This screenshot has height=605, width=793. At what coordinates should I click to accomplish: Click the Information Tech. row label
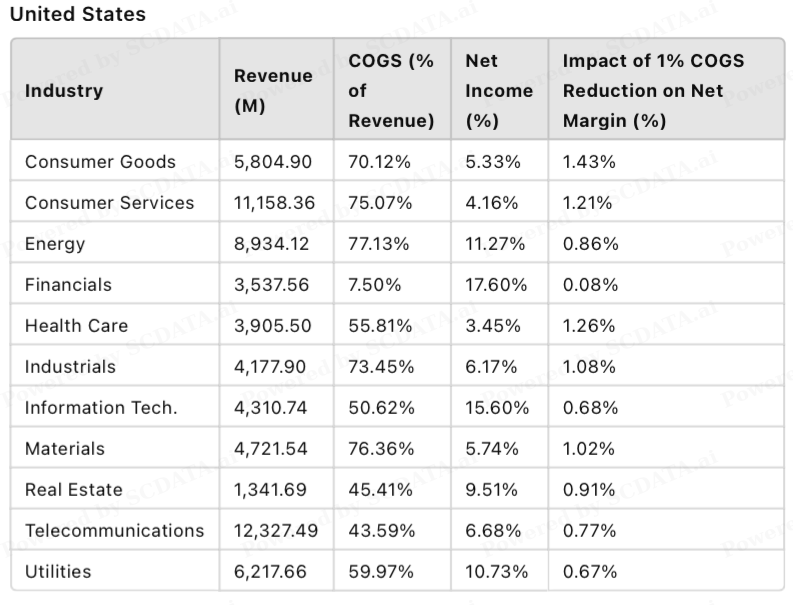click(x=101, y=408)
